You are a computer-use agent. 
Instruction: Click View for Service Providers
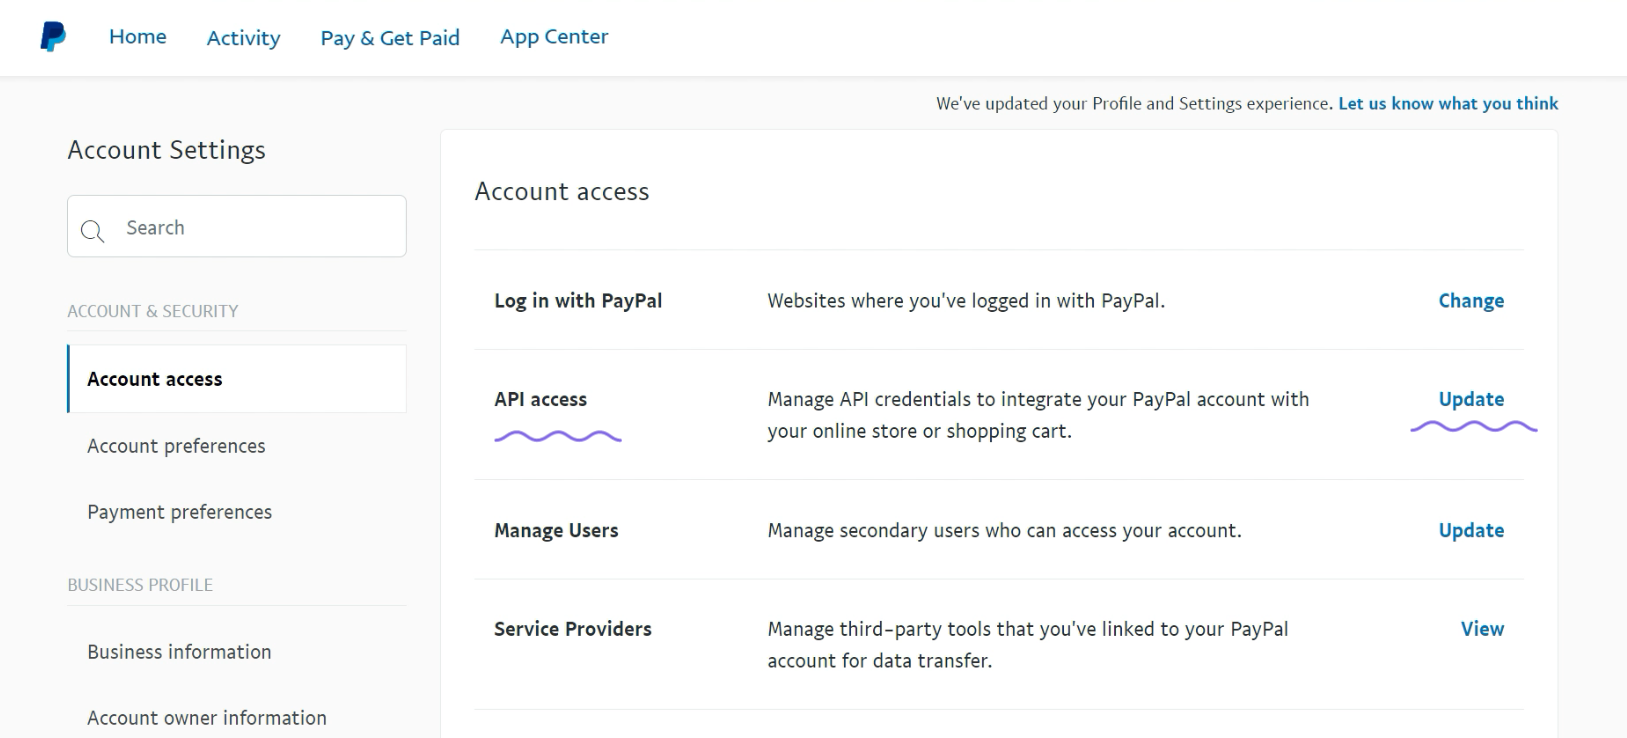pyautogui.click(x=1482, y=628)
